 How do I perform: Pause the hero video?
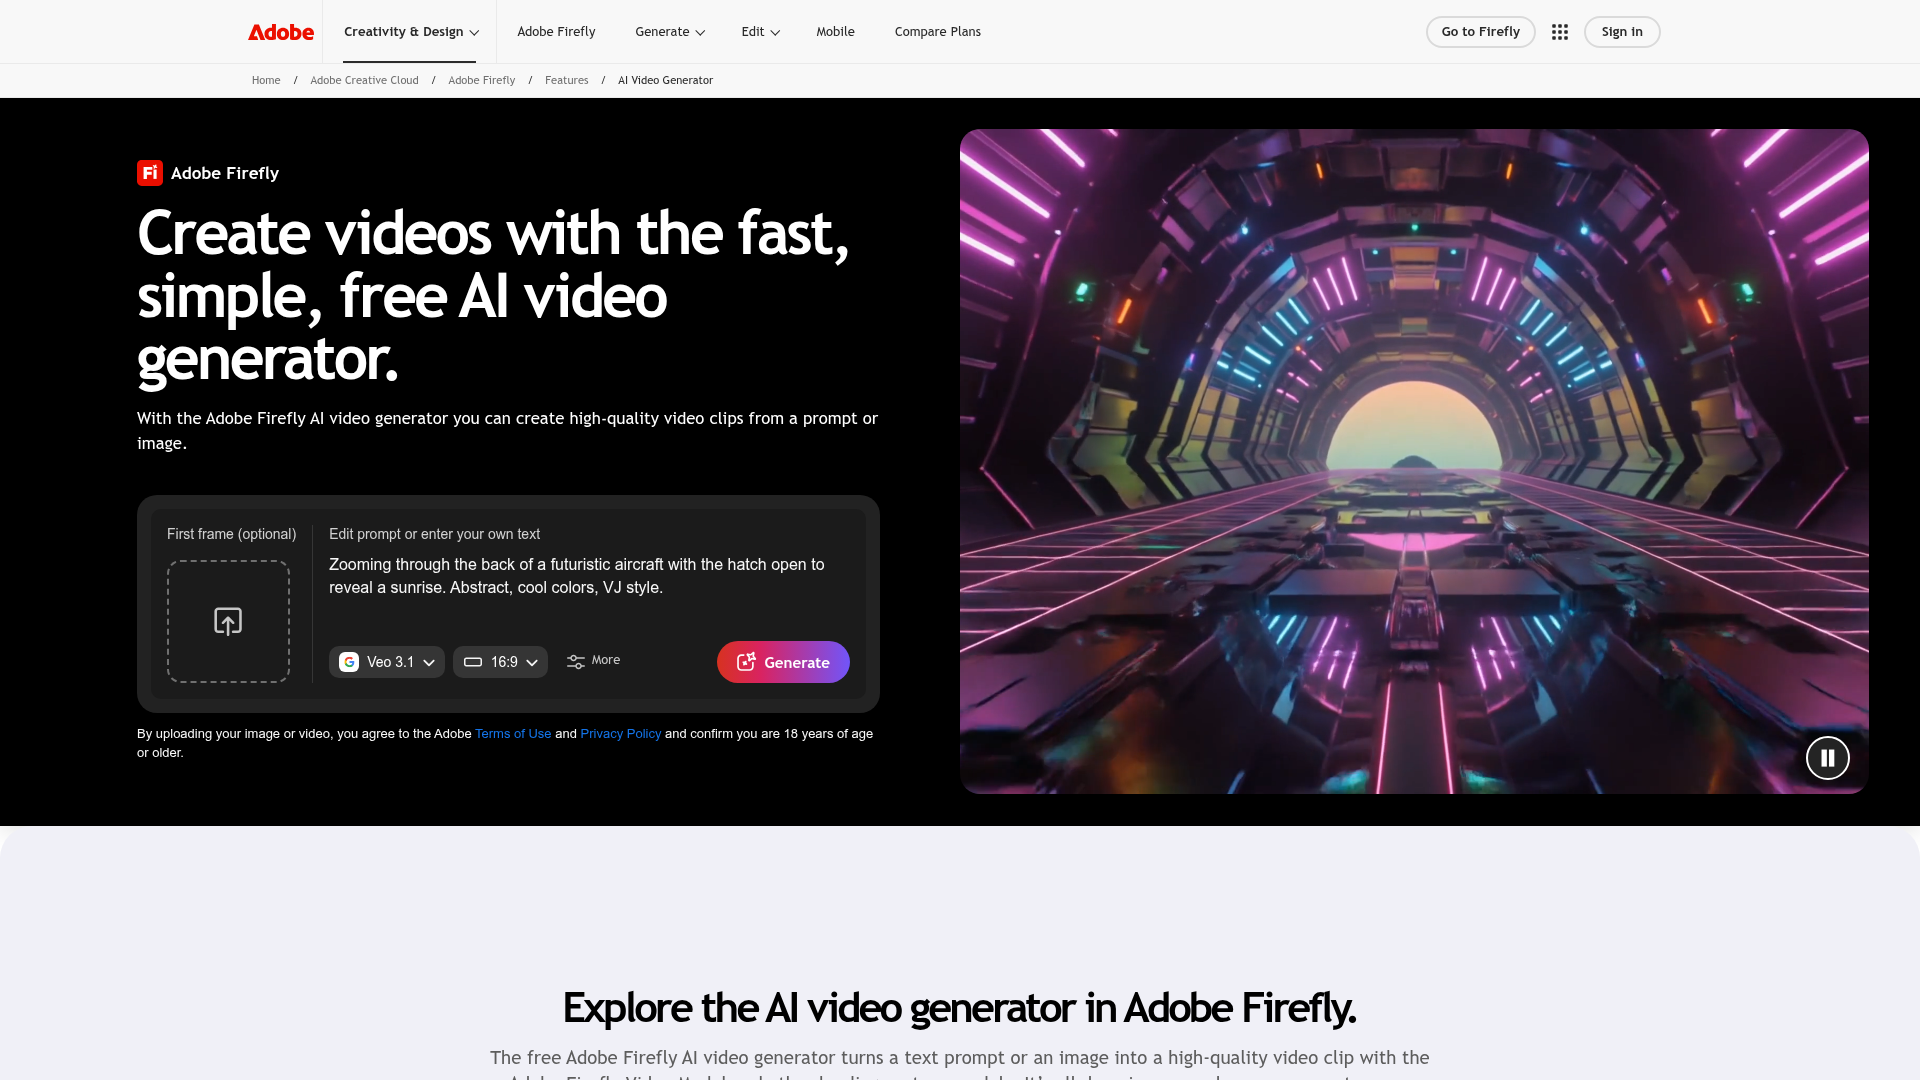1827,758
